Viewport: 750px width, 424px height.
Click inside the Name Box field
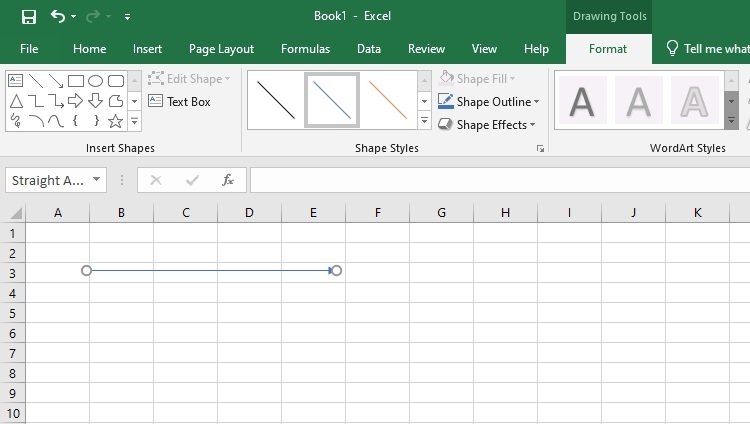click(x=48, y=180)
